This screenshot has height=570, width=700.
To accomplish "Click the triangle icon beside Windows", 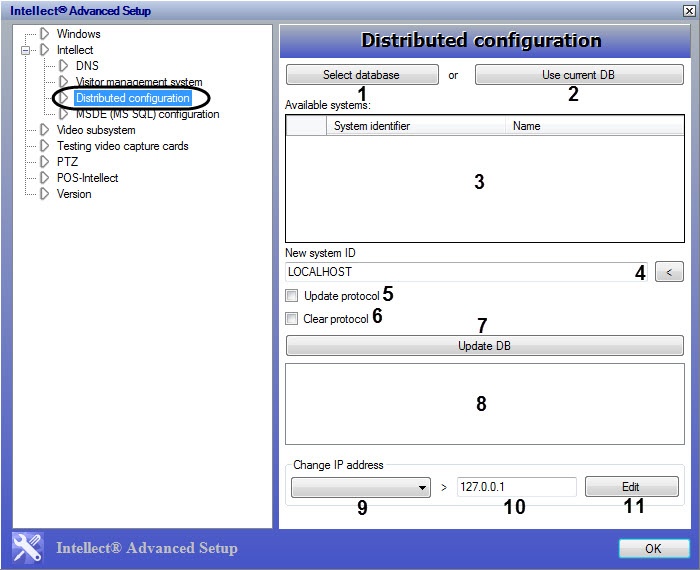I will coord(44,33).
